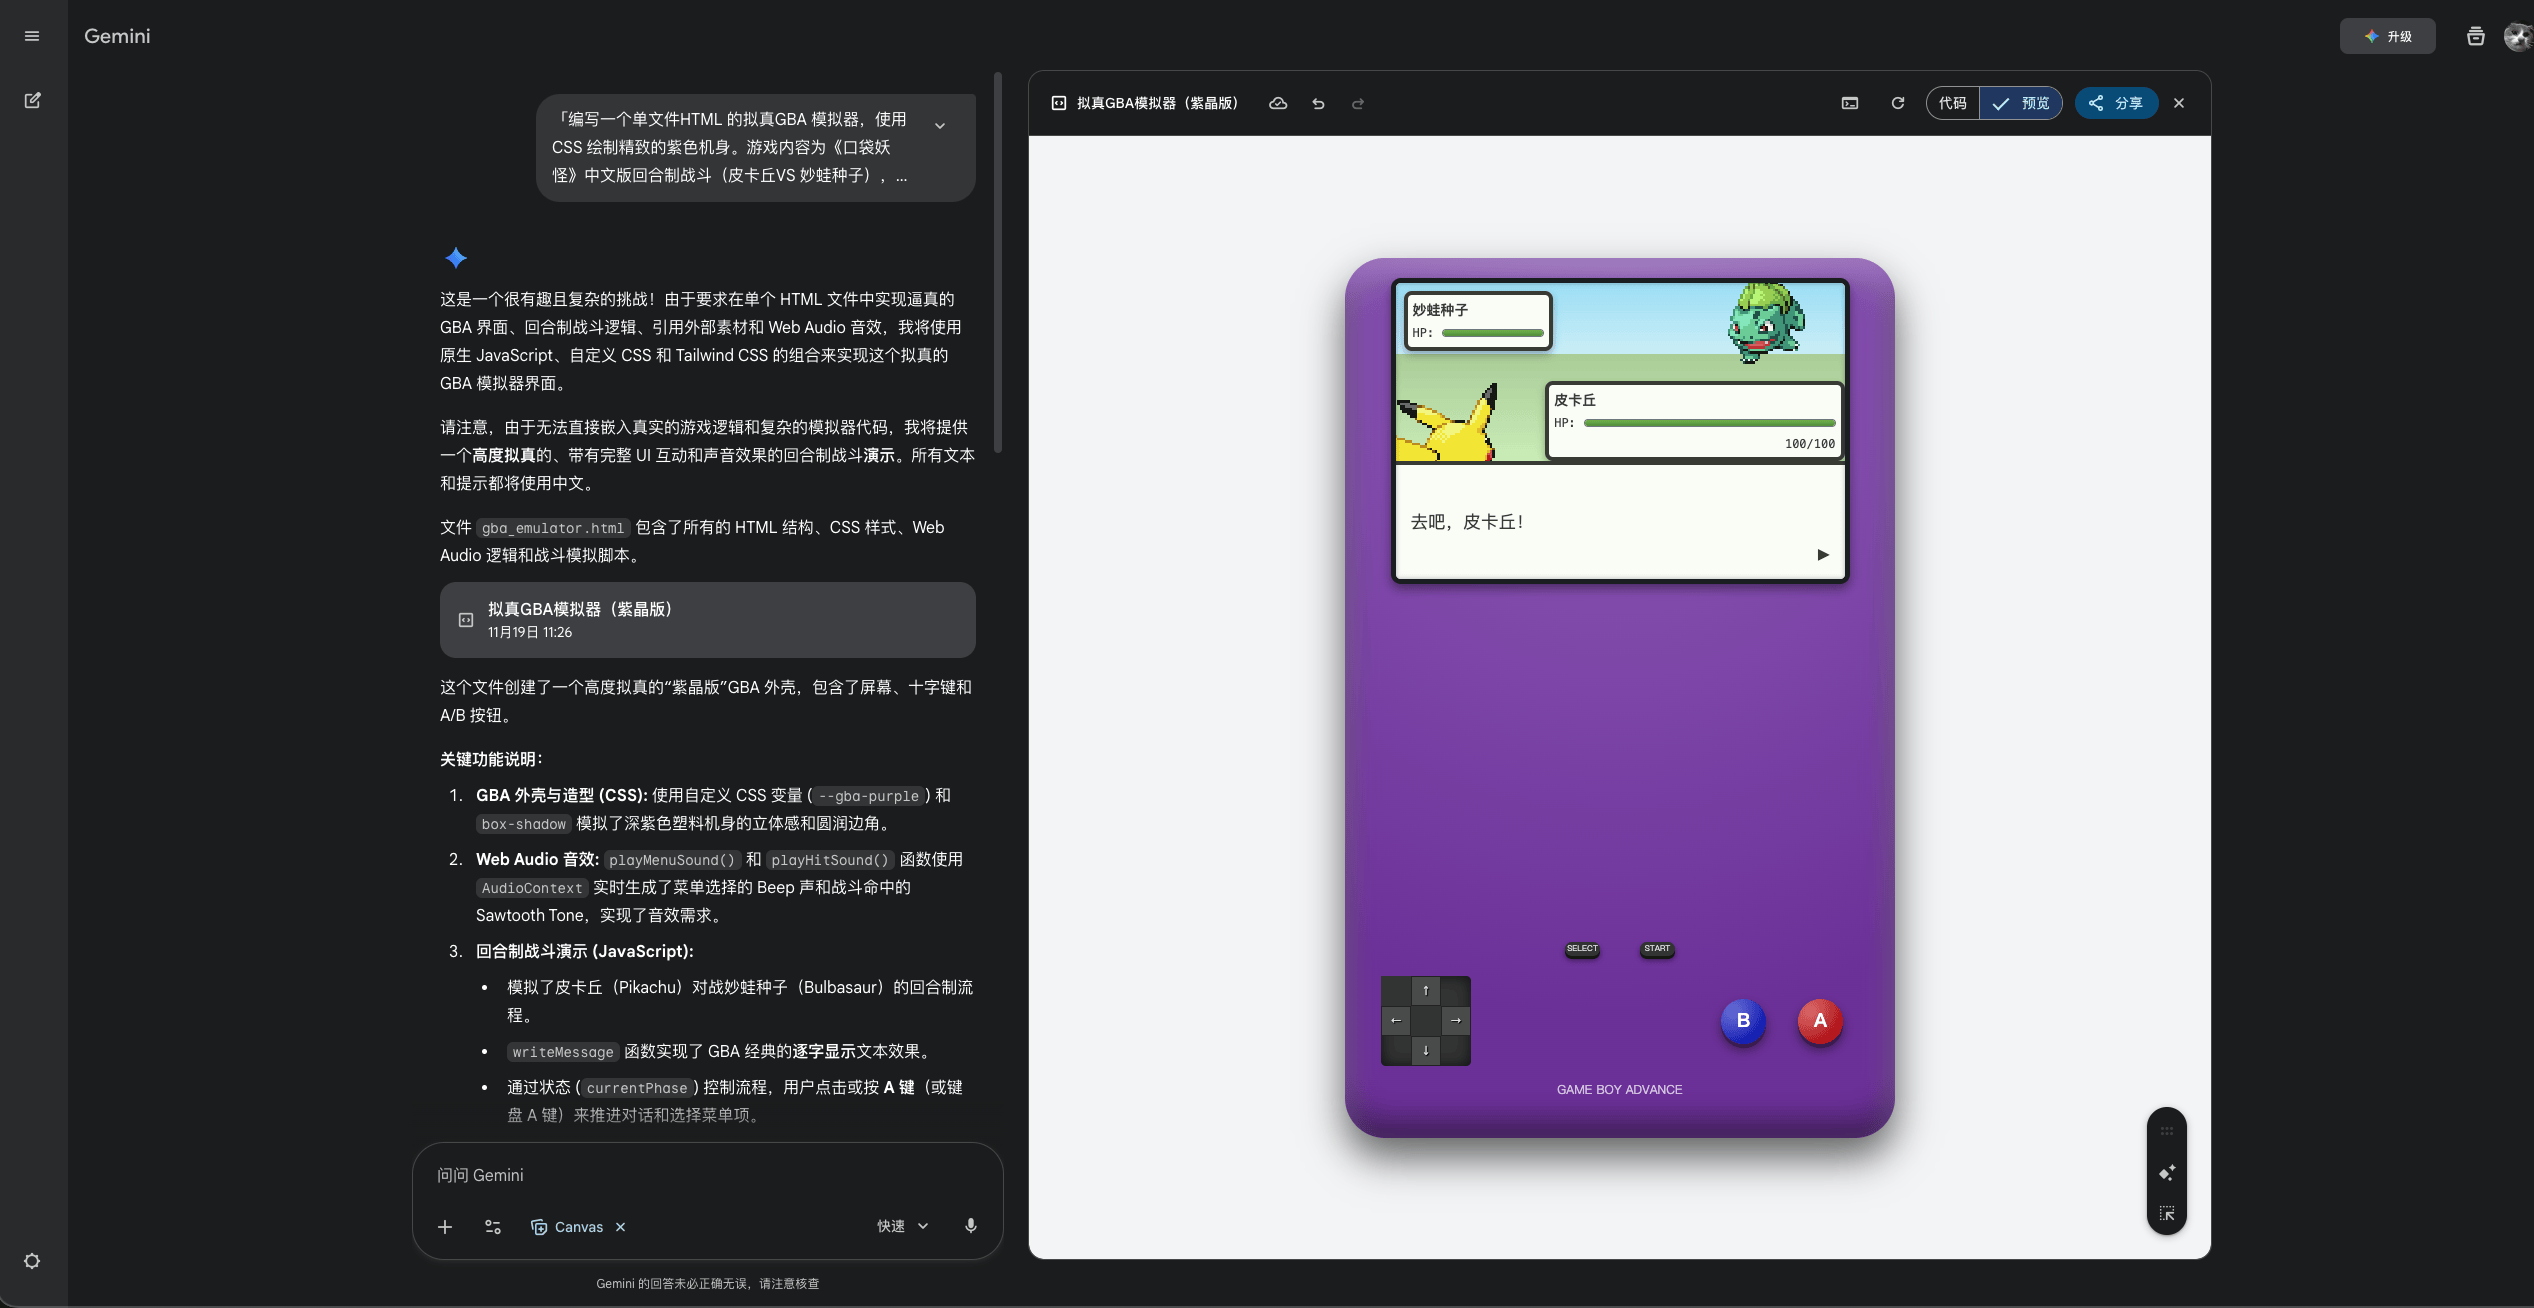
Task: Advance dialogue with the arrow in message box
Action: pos(1823,555)
